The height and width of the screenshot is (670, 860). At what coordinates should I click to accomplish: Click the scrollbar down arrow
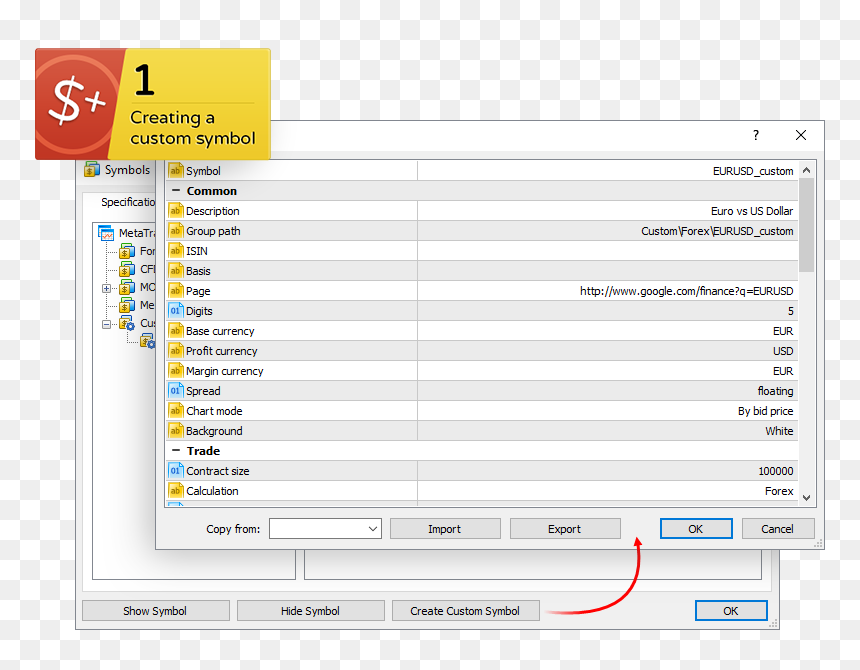tap(806, 498)
